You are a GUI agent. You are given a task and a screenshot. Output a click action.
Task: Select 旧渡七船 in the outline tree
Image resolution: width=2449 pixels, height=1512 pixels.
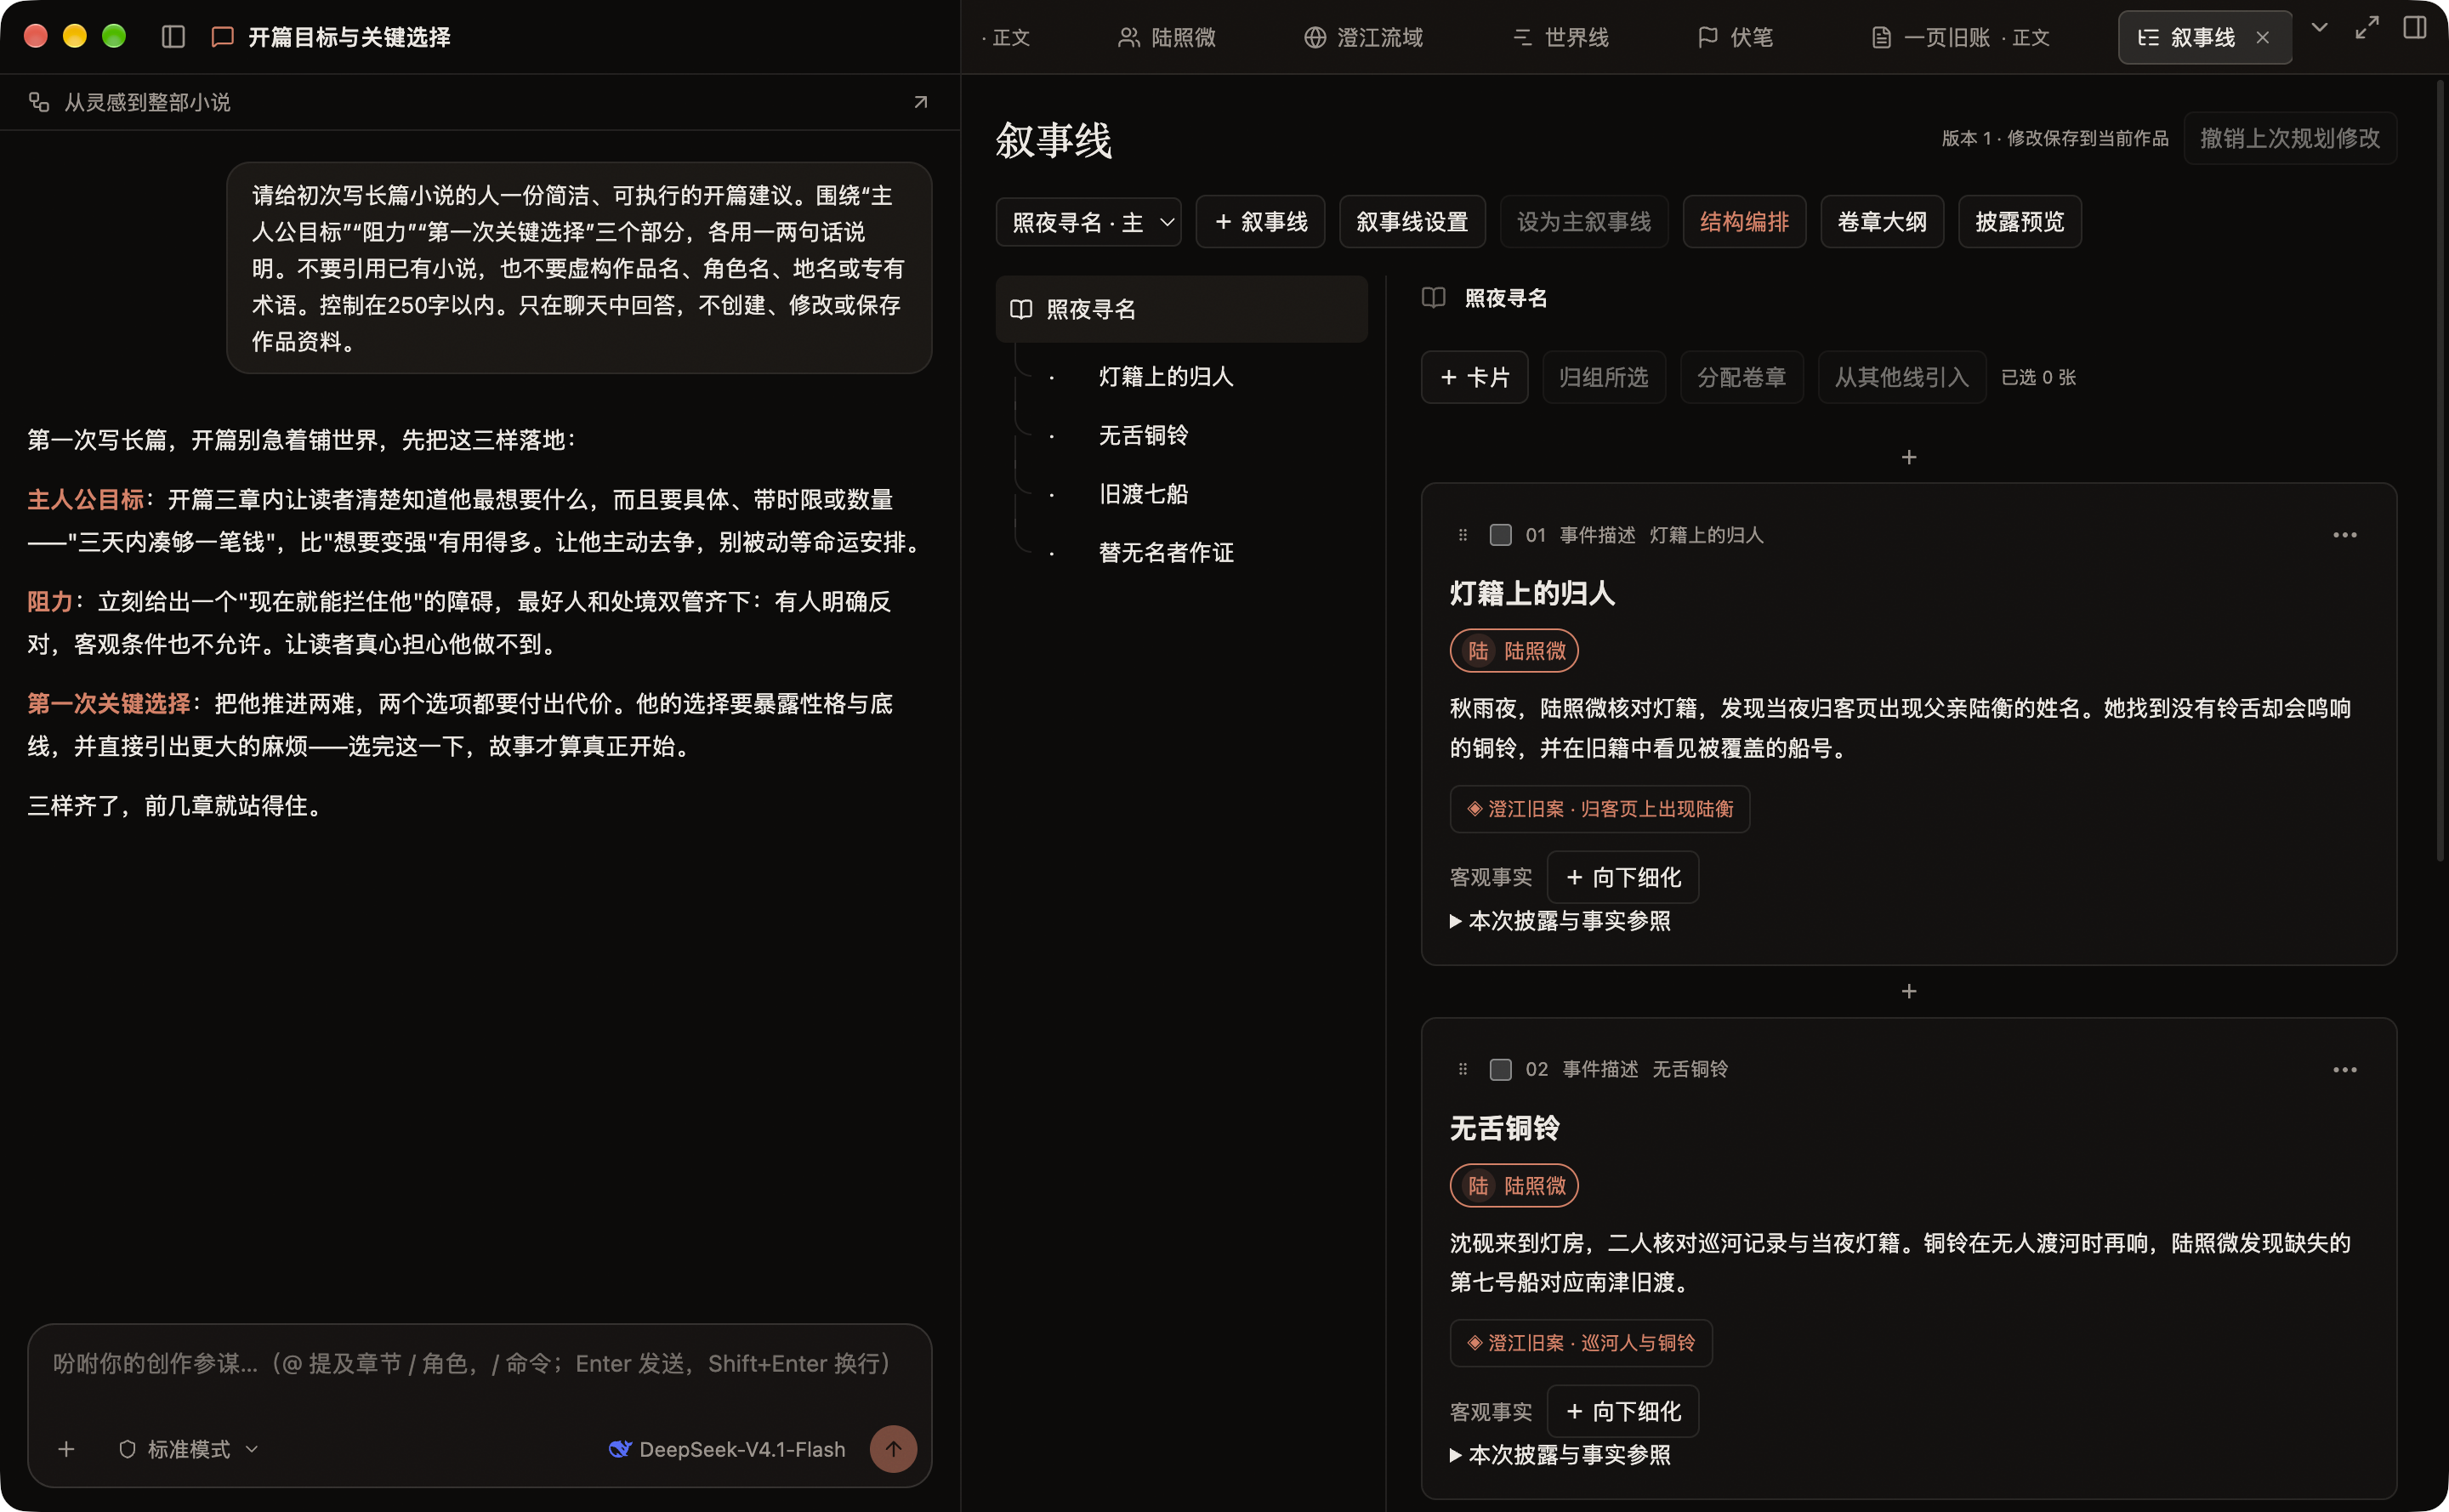point(1143,494)
